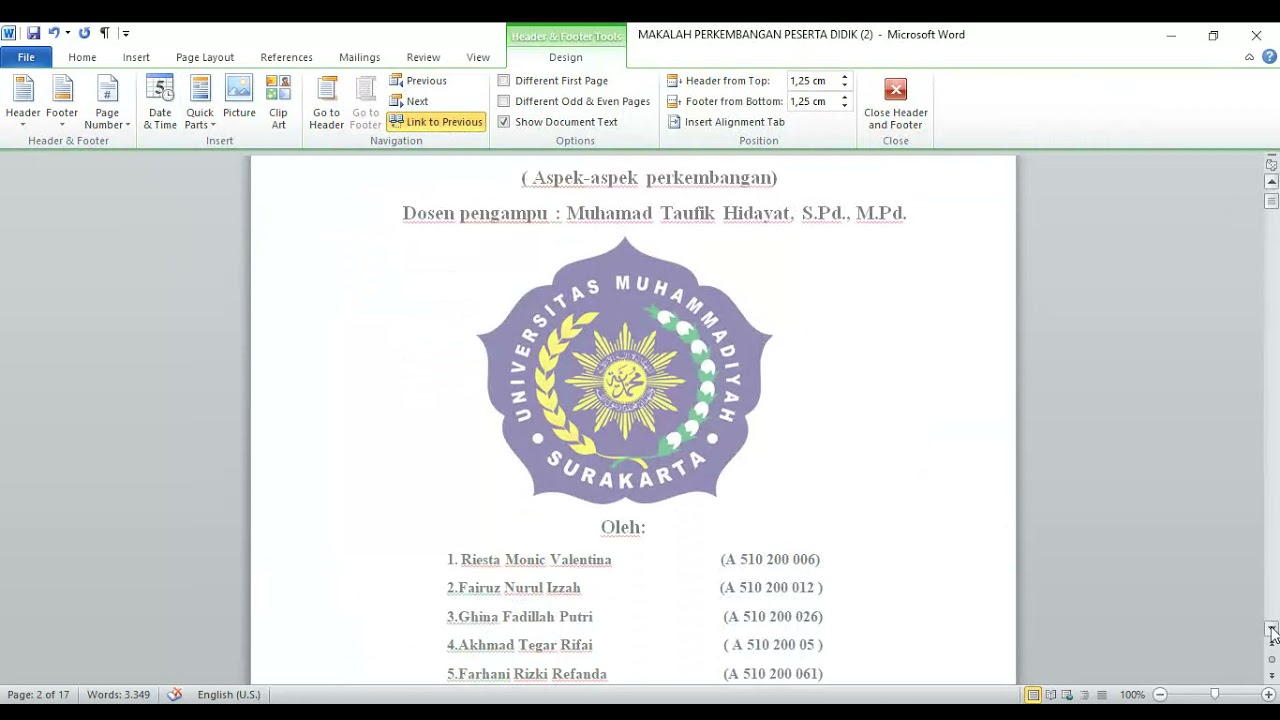Image resolution: width=1280 pixels, height=720 pixels.
Task: Click the Words: 3.349 count
Action: [118, 694]
